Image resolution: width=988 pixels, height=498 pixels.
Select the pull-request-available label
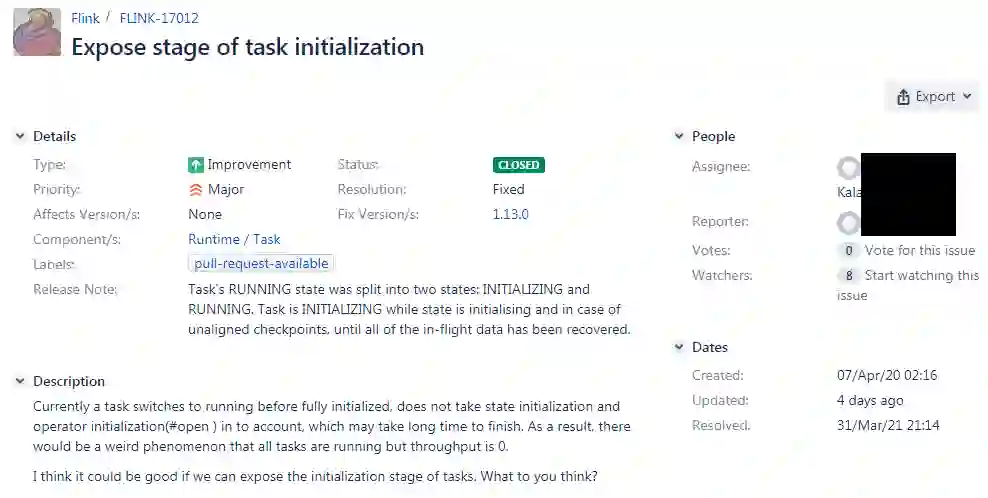coord(261,264)
